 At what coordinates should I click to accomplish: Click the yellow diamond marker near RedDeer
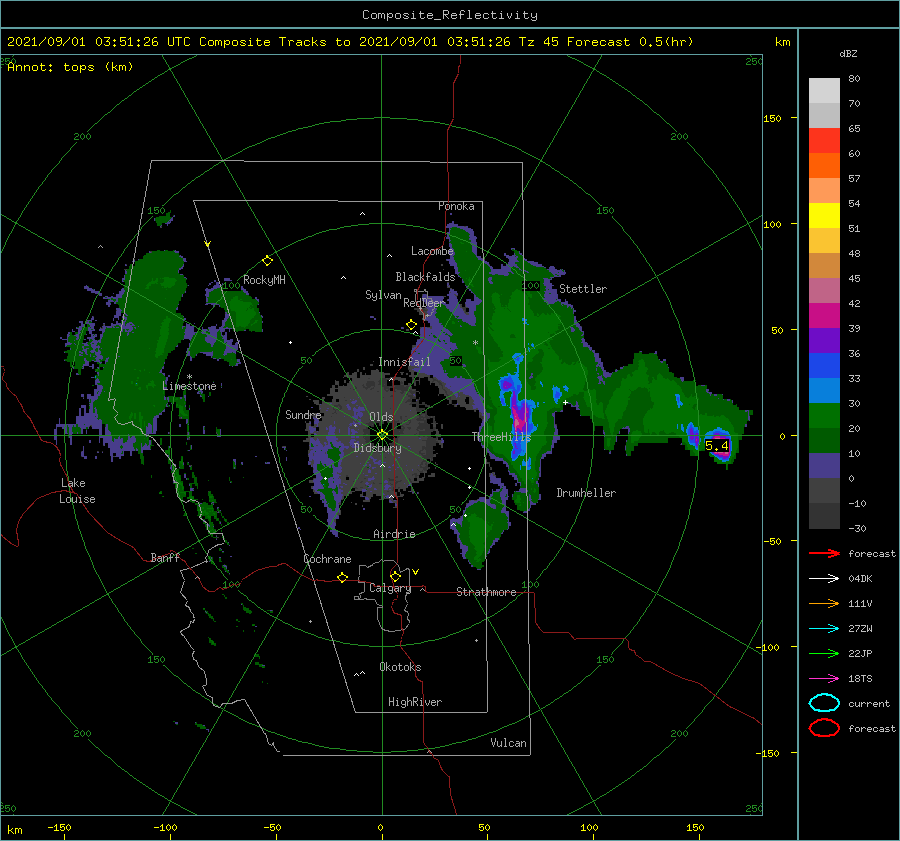(411, 325)
